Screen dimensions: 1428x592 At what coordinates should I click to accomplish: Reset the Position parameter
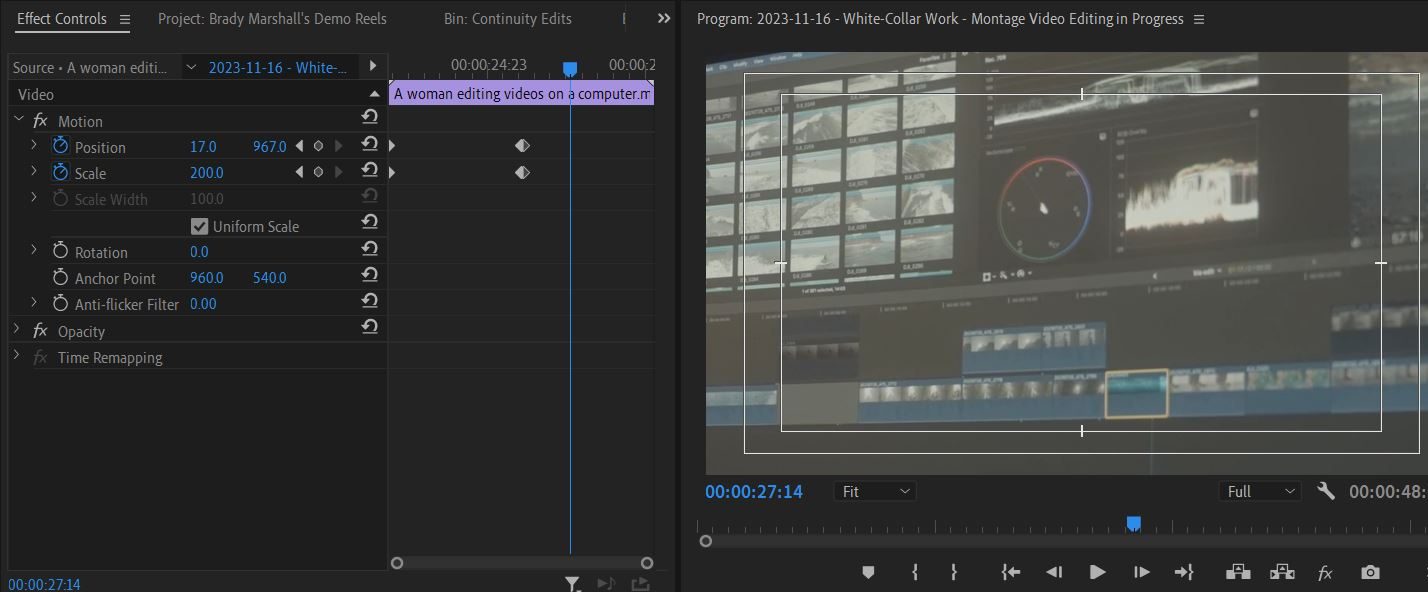coord(369,145)
